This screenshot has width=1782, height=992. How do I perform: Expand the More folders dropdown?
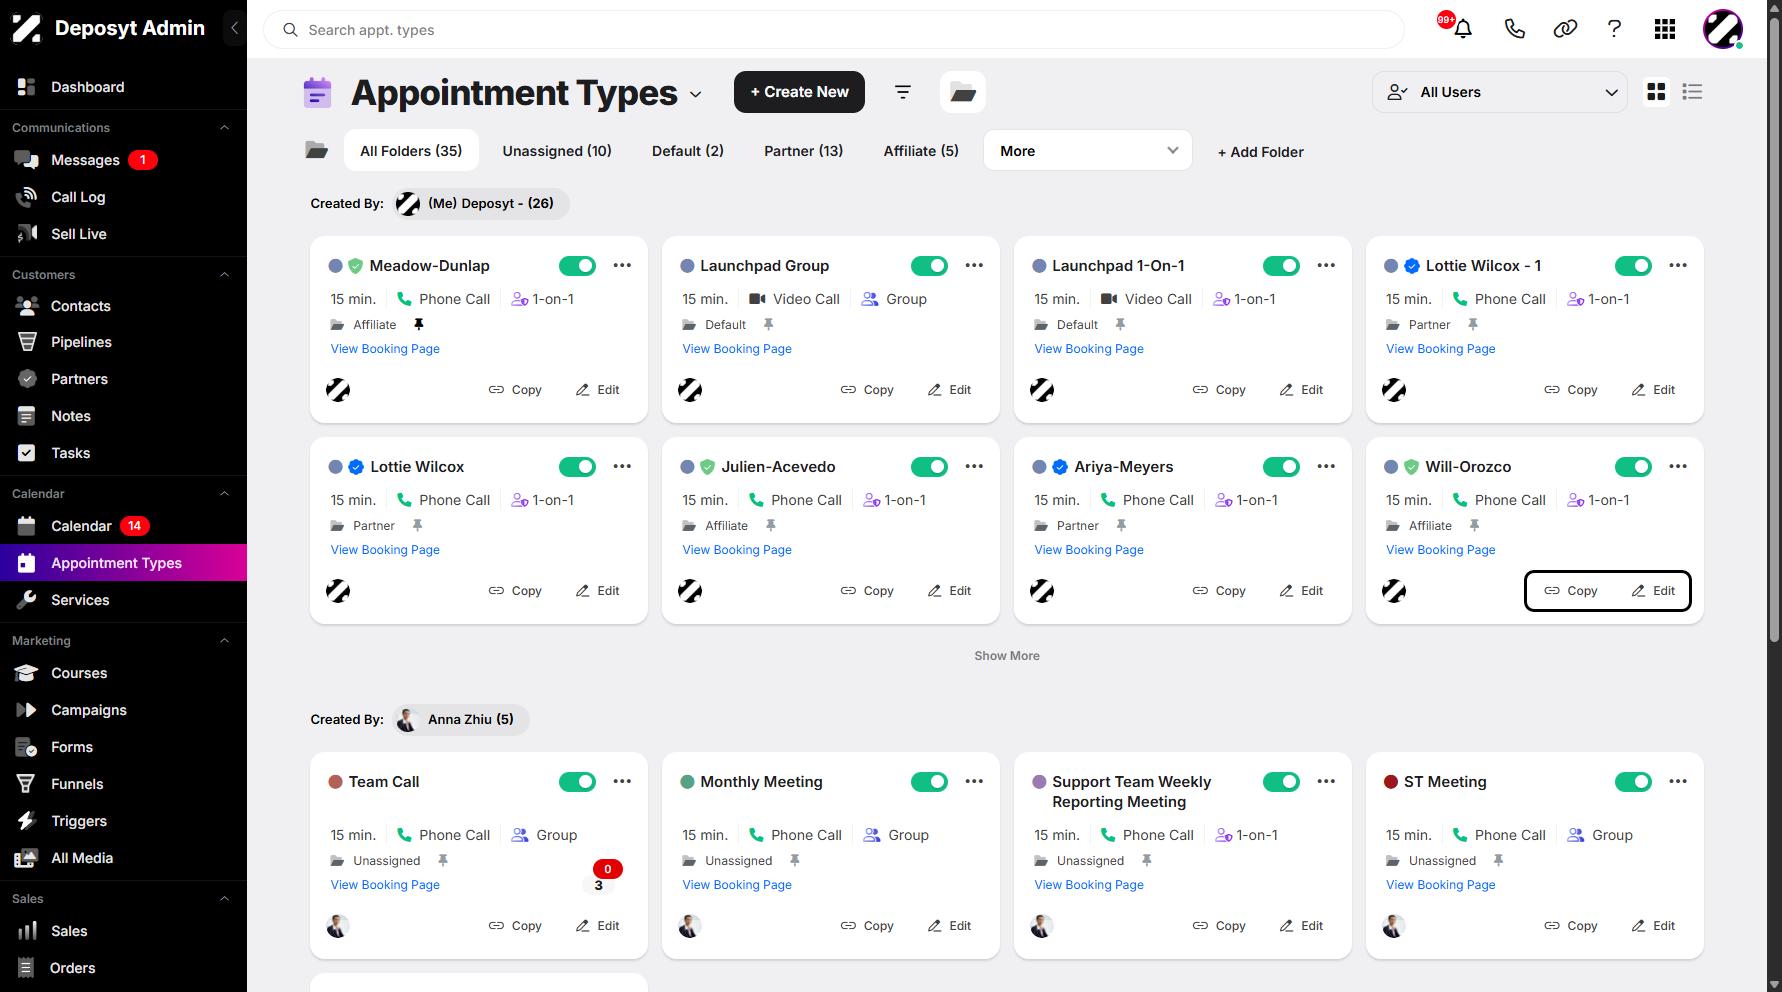tap(1088, 151)
